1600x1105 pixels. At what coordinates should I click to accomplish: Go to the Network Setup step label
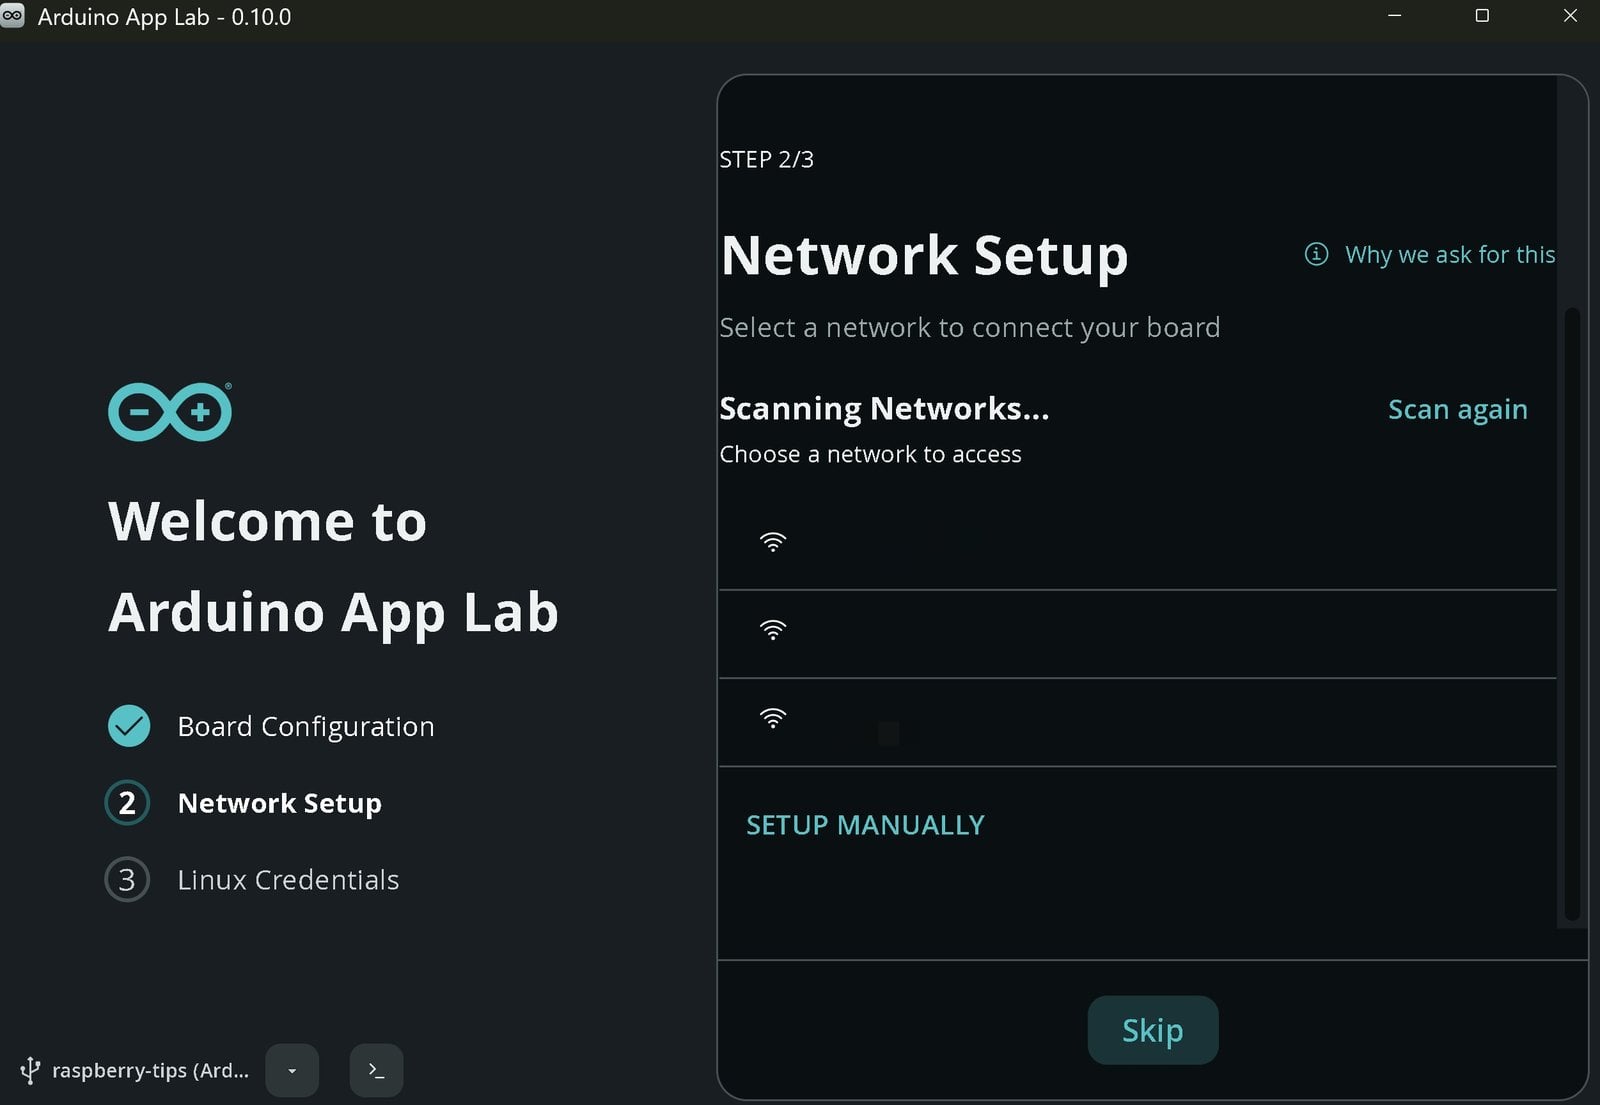point(279,803)
